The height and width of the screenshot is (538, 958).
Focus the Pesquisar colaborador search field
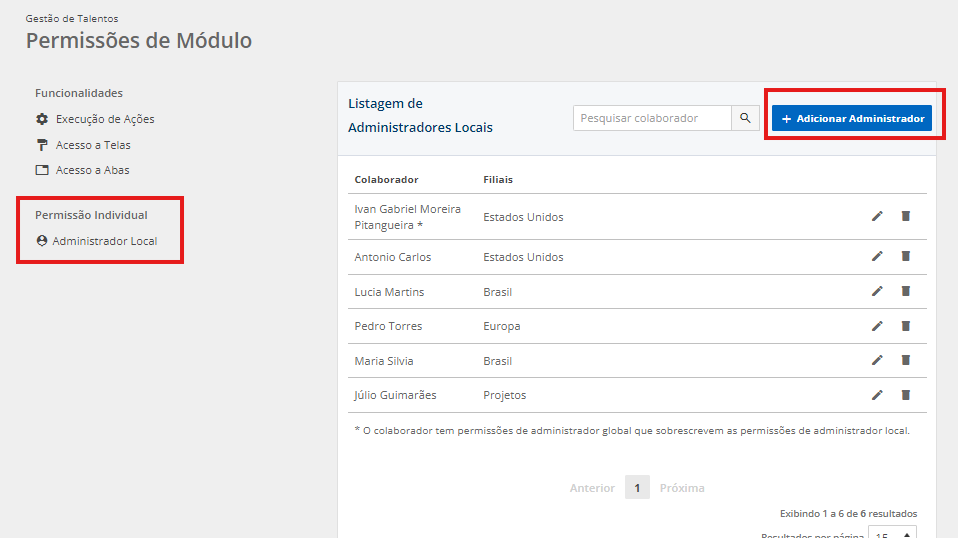point(652,118)
